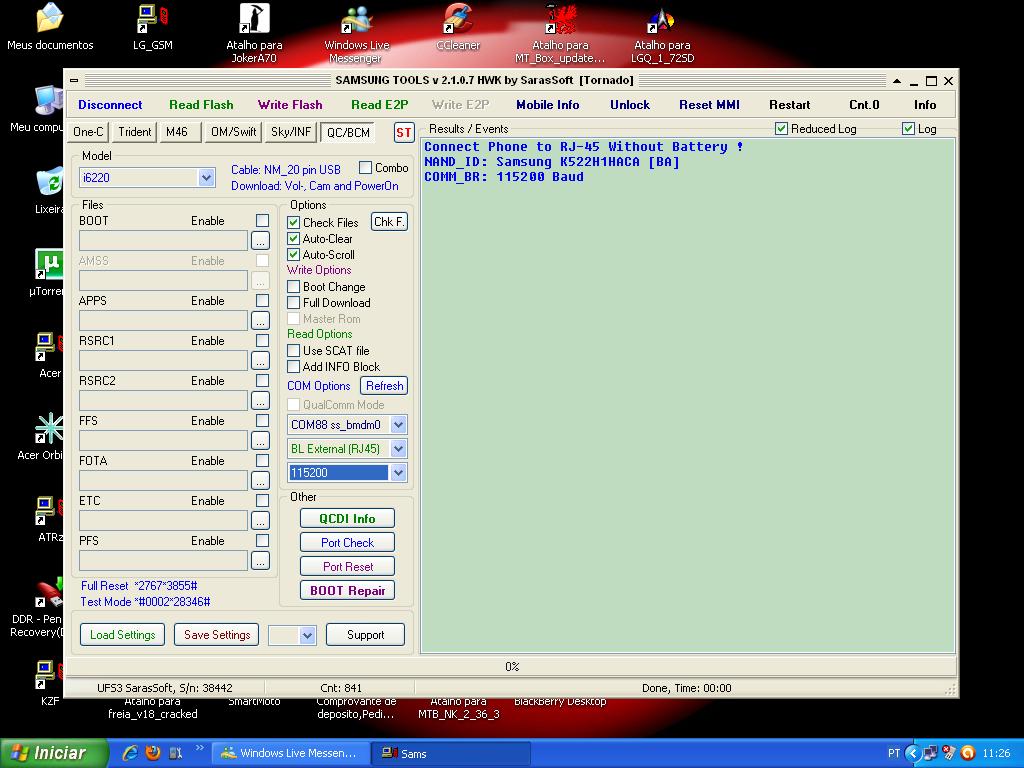Image resolution: width=1024 pixels, height=768 pixels.
Task: Select the Atalho para MT_Box_update shortcut
Action: pos(560,33)
